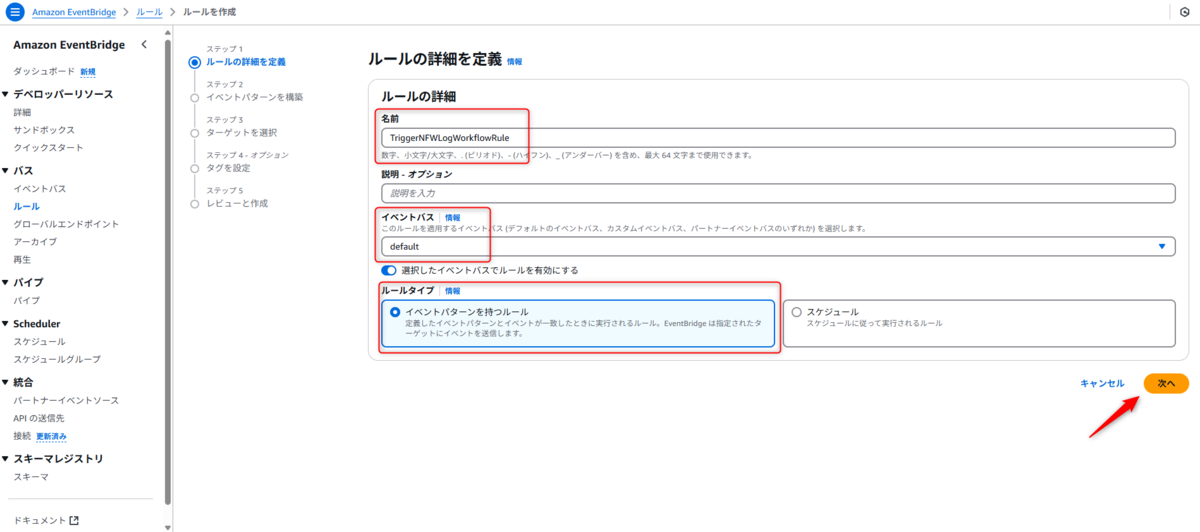Open 接続 in the sidebar
Viewport: 1200px width, 532px height.
tap(22, 436)
